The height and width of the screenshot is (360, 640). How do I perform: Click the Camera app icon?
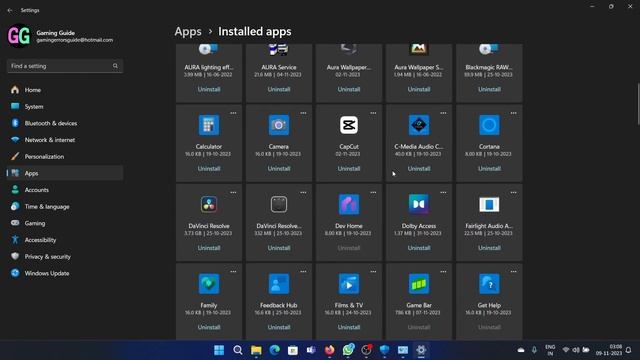[x=279, y=125]
